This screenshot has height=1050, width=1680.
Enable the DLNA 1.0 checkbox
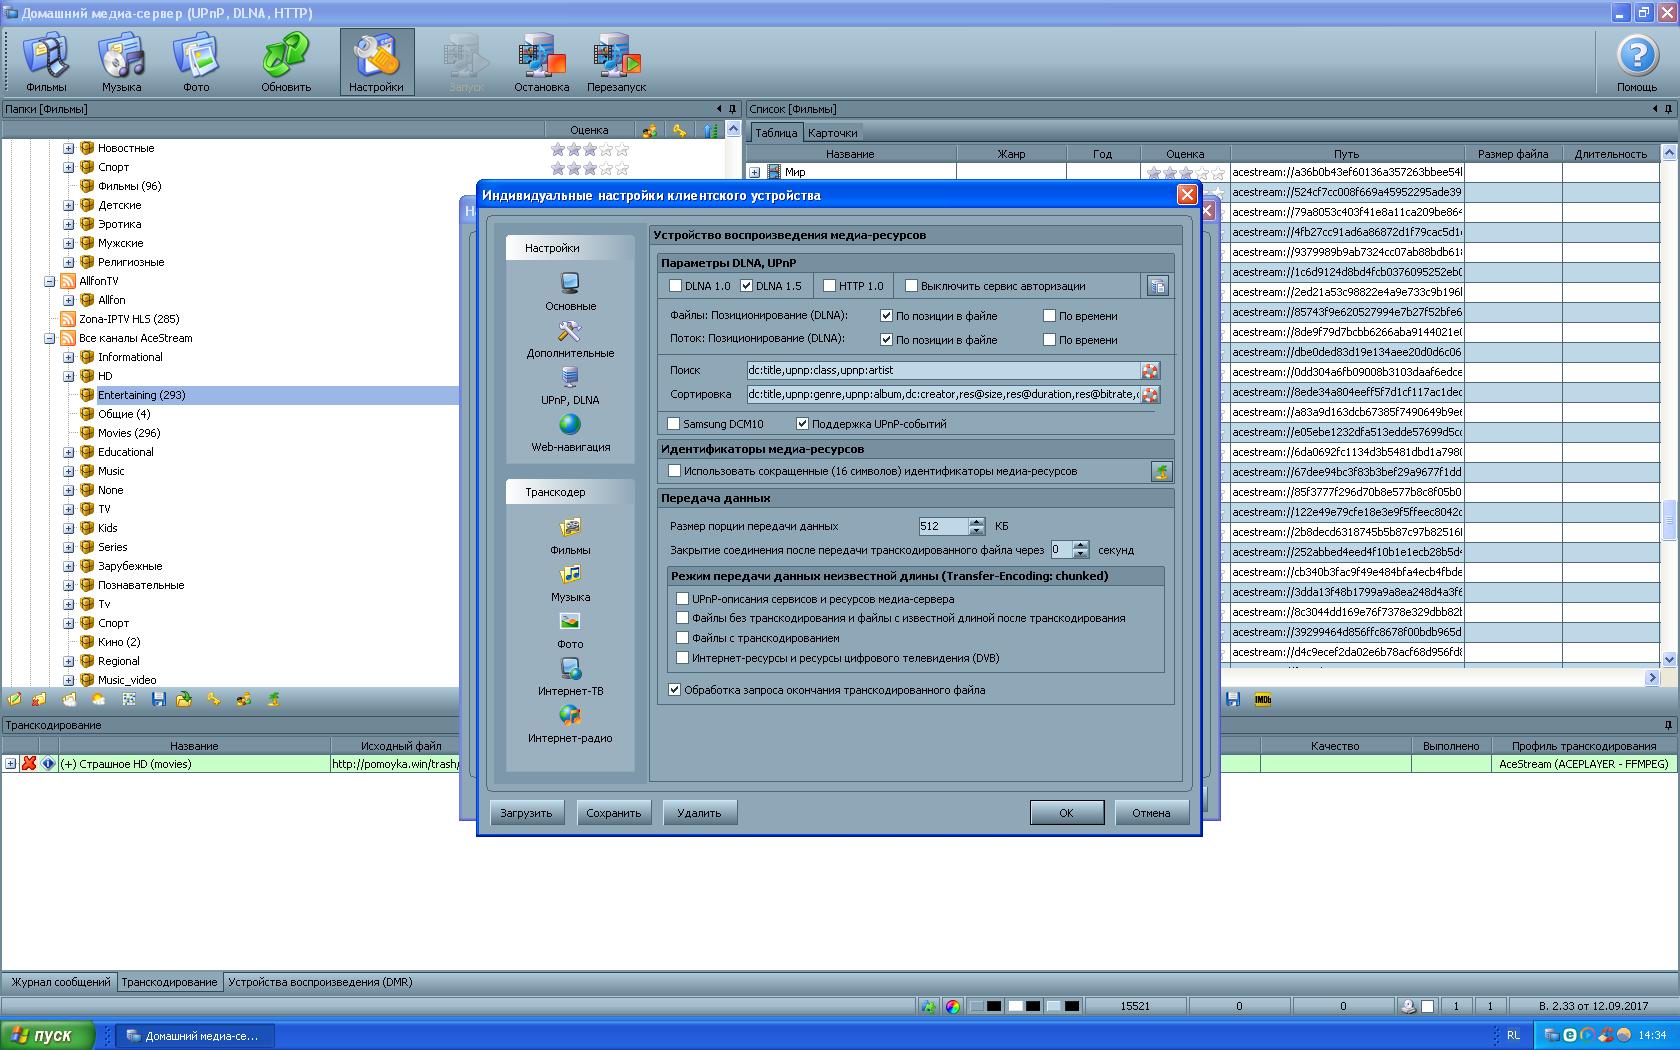pos(676,286)
